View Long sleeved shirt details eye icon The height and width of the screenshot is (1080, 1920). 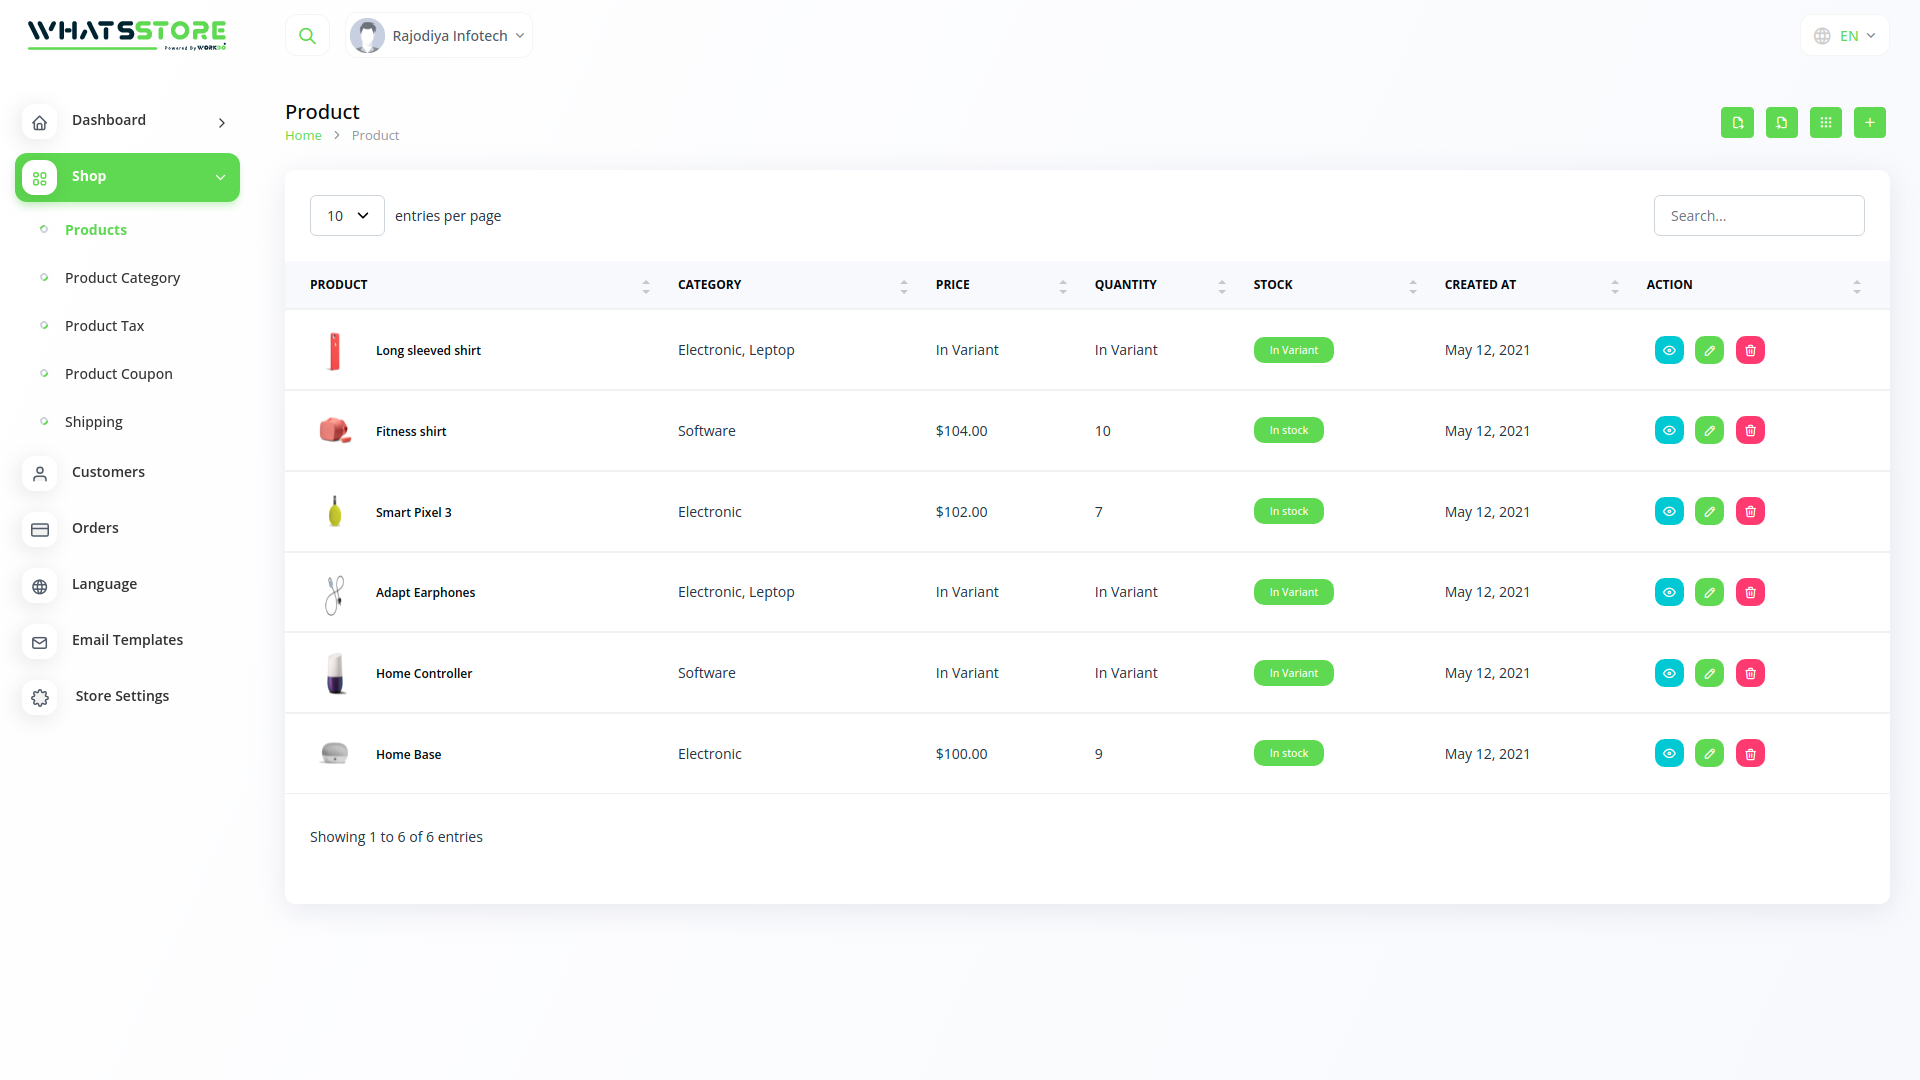[x=1669, y=351]
